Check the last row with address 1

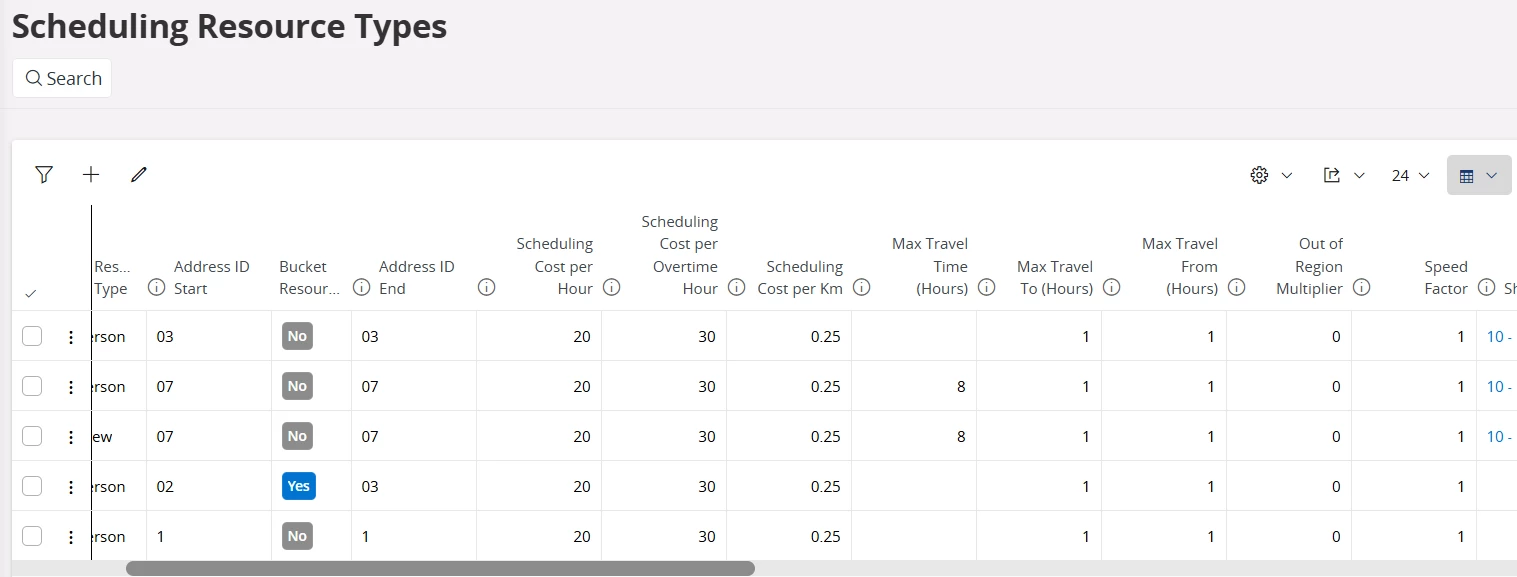(x=32, y=536)
